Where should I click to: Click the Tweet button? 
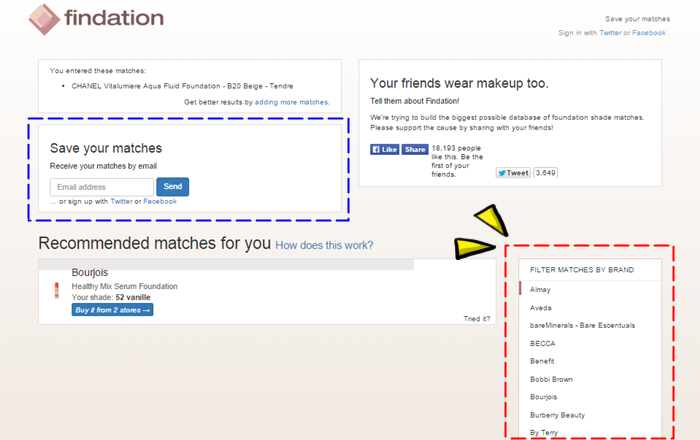513,173
